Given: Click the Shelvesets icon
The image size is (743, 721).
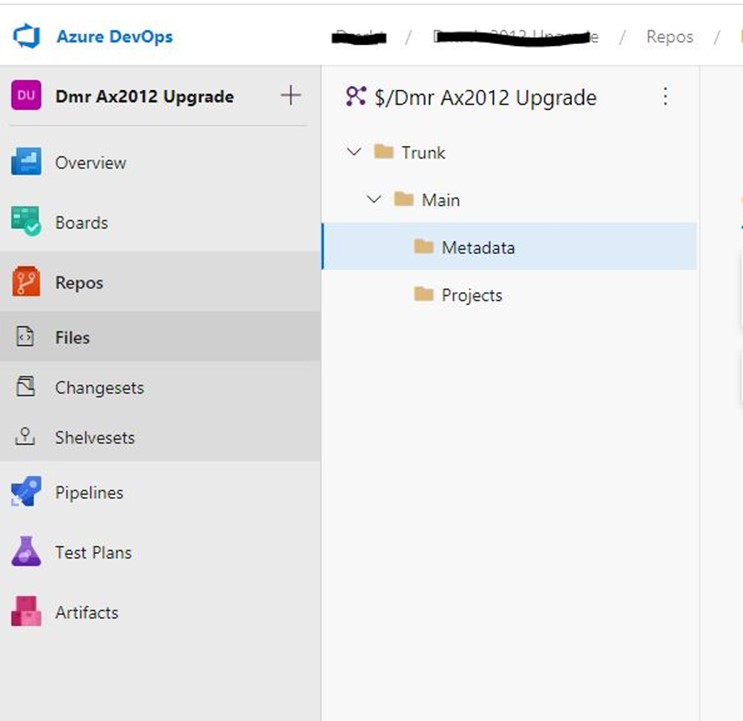Looking at the screenshot, I should pos(25,436).
